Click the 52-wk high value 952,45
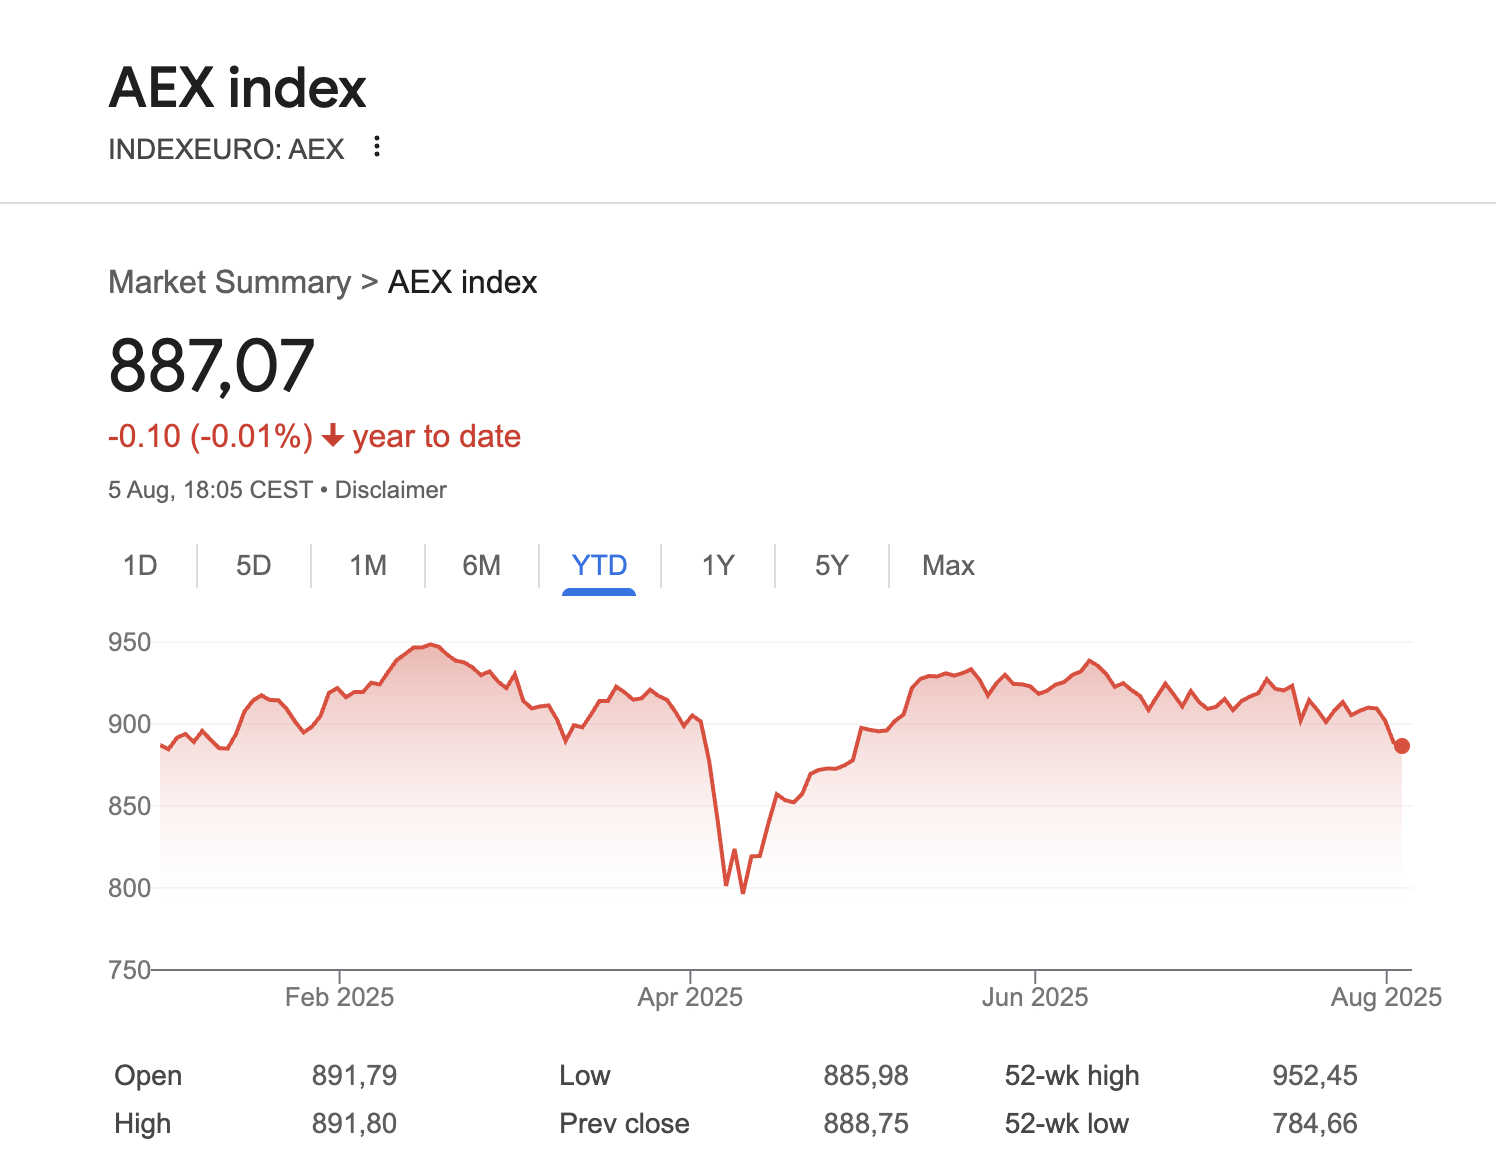1496x1176 pixels. [1314, 1076]
